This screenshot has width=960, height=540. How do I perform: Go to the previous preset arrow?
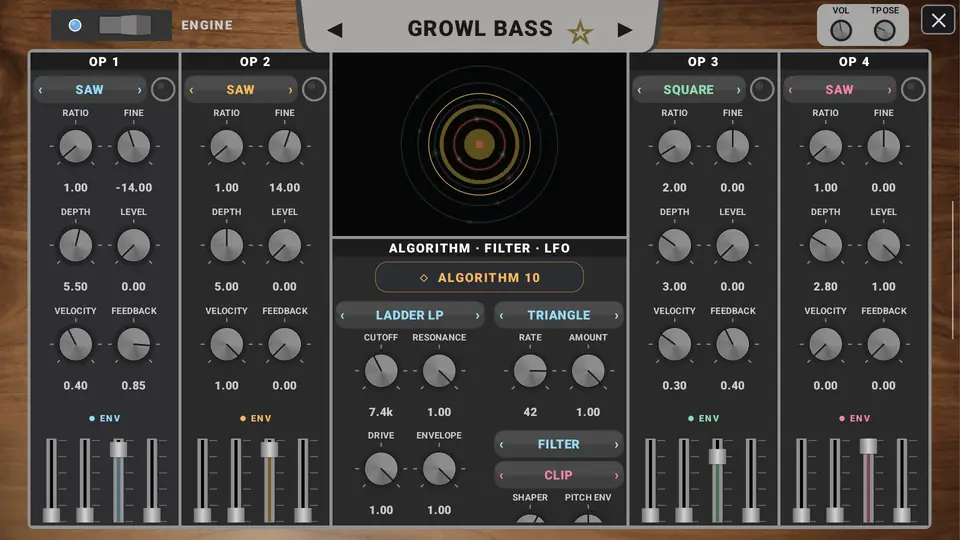335,30
